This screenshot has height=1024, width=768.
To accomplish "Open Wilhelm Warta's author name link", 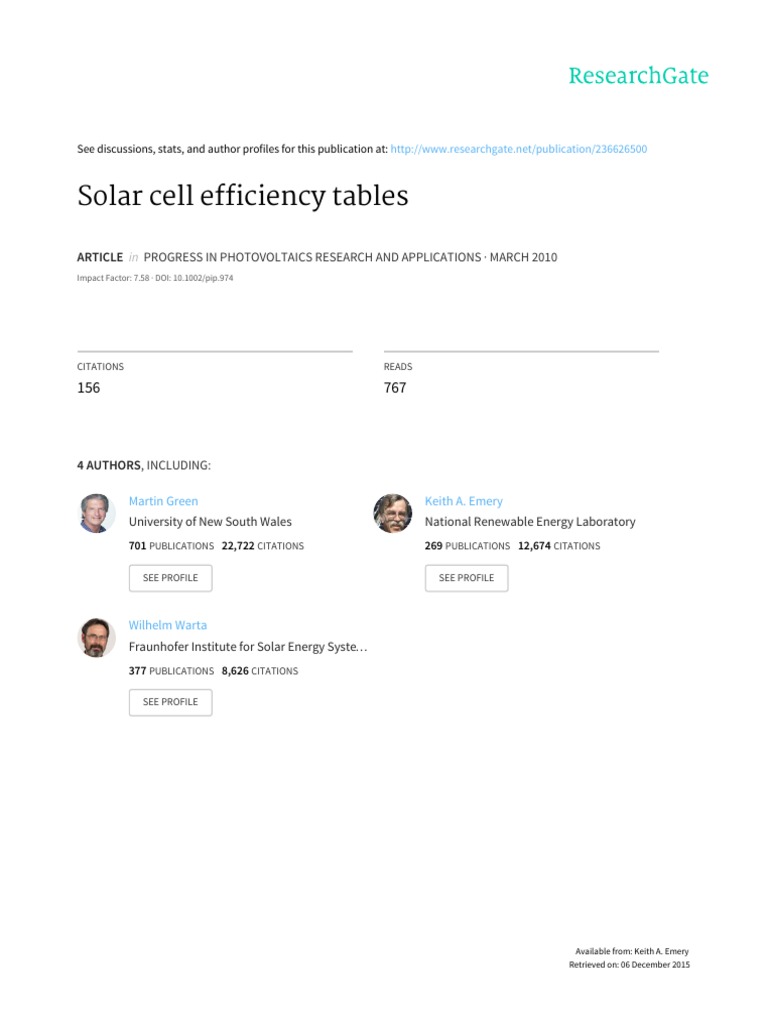I will (x=168, y=625).
